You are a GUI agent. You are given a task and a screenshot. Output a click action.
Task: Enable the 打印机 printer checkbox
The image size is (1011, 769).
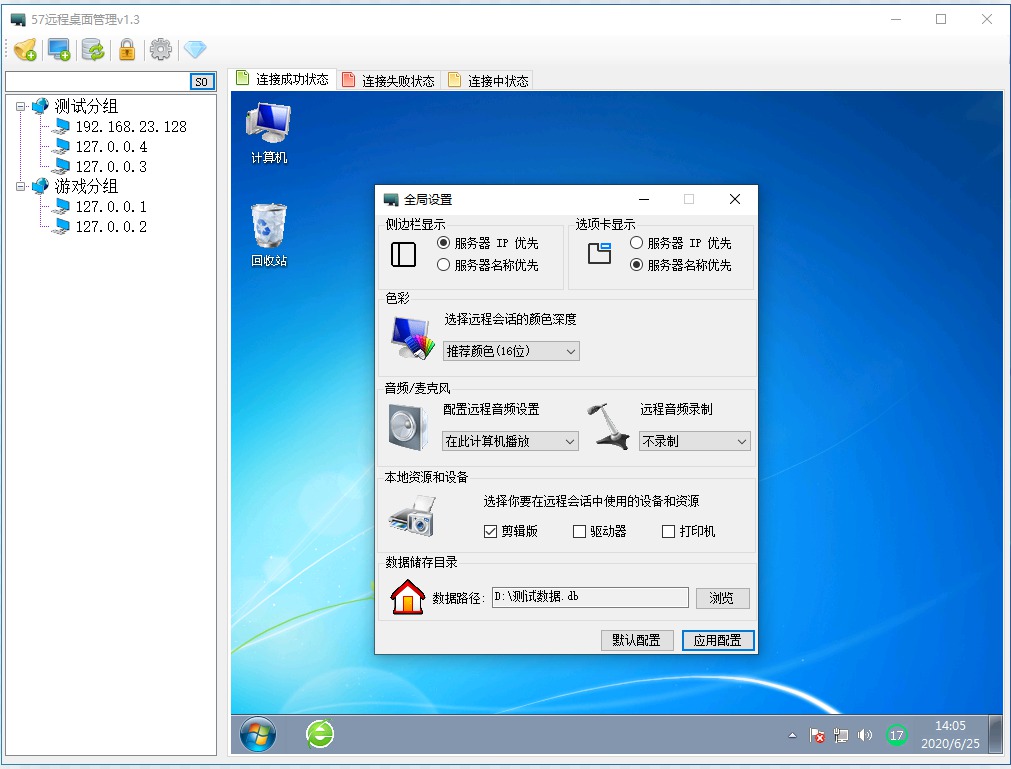669,531
